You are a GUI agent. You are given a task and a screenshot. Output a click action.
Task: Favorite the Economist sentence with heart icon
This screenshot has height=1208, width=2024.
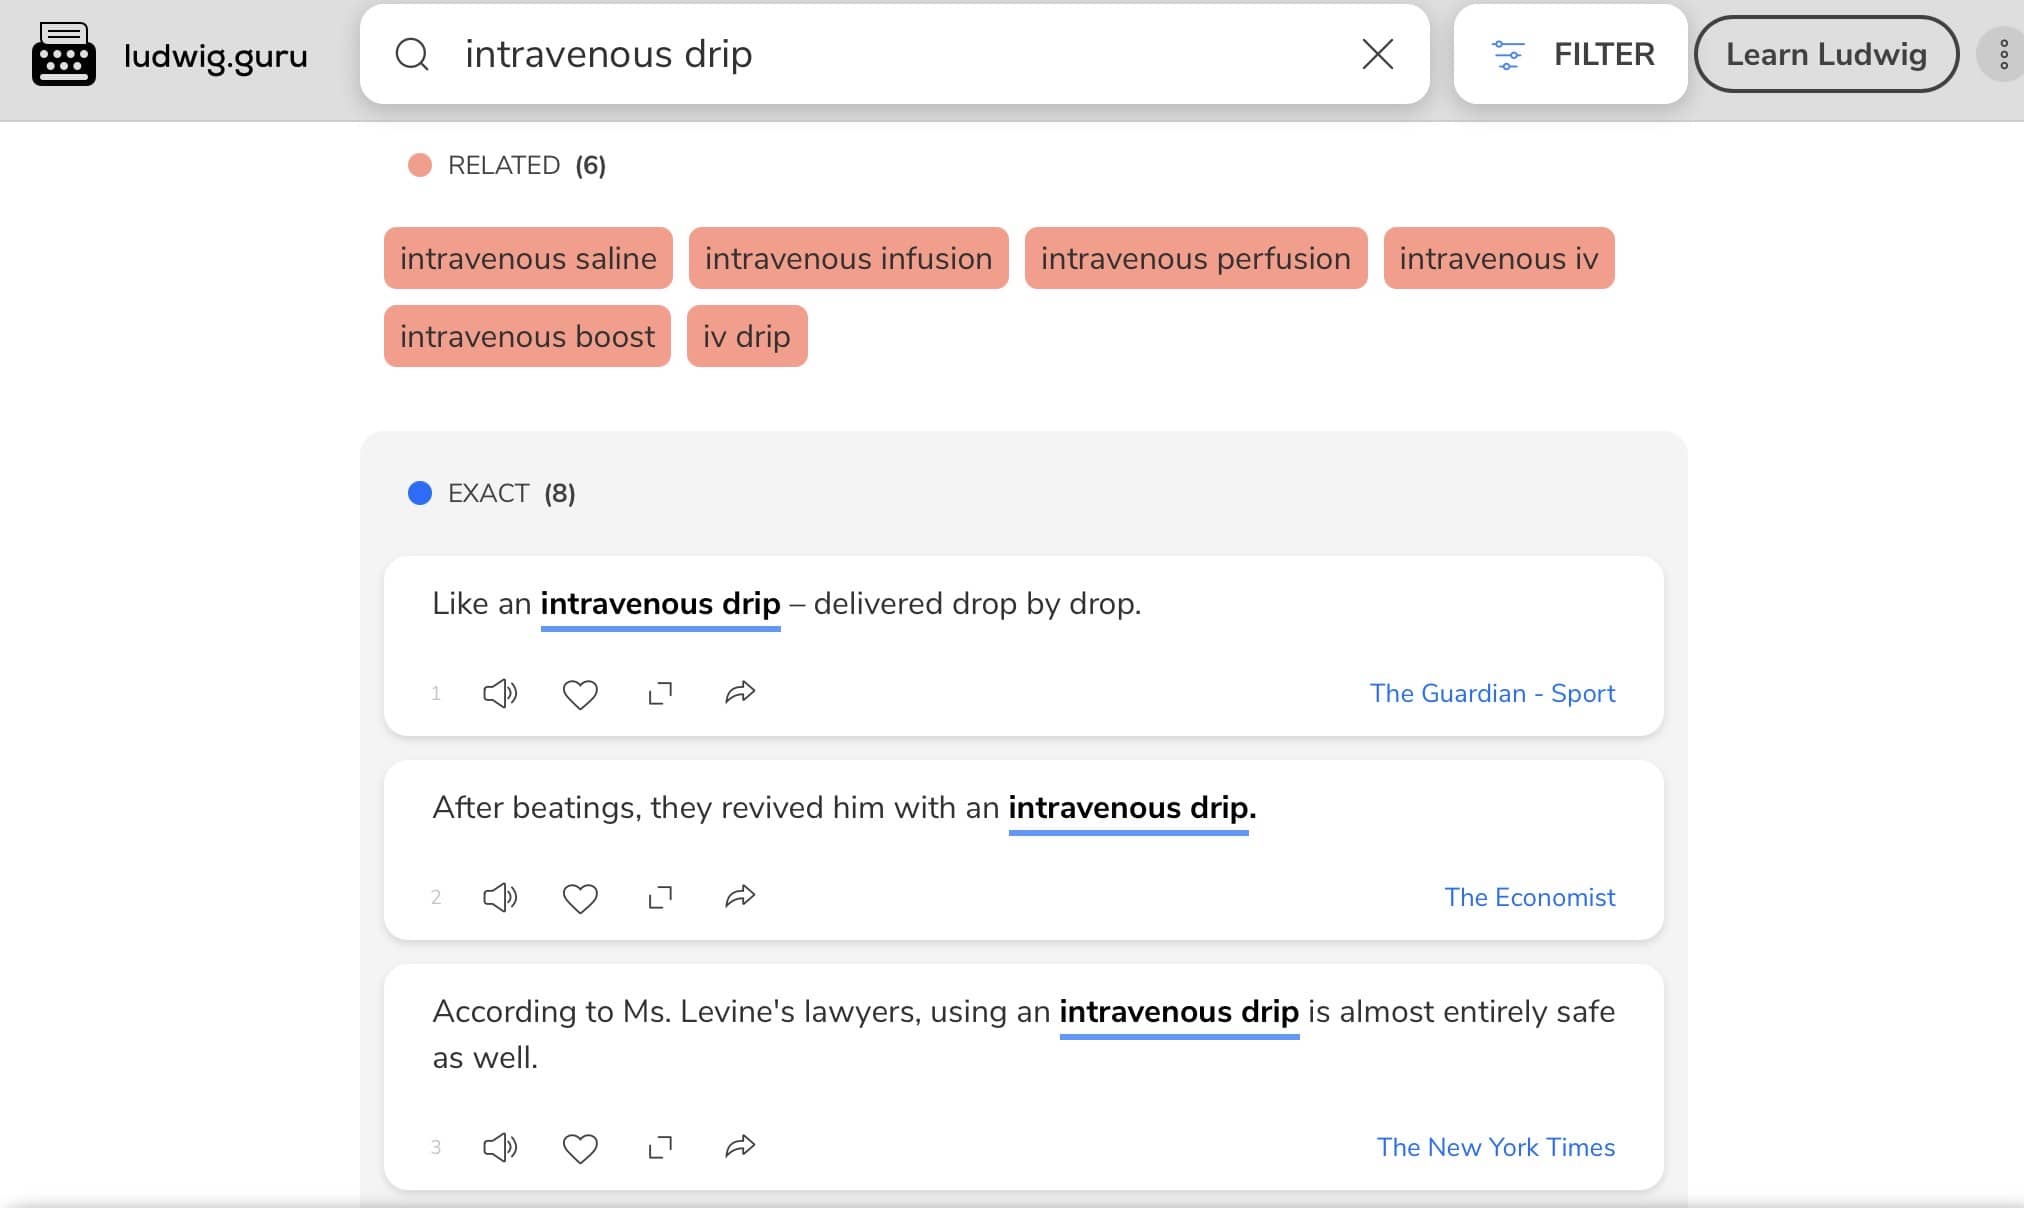pyautogui.click(x=580, y=898)
